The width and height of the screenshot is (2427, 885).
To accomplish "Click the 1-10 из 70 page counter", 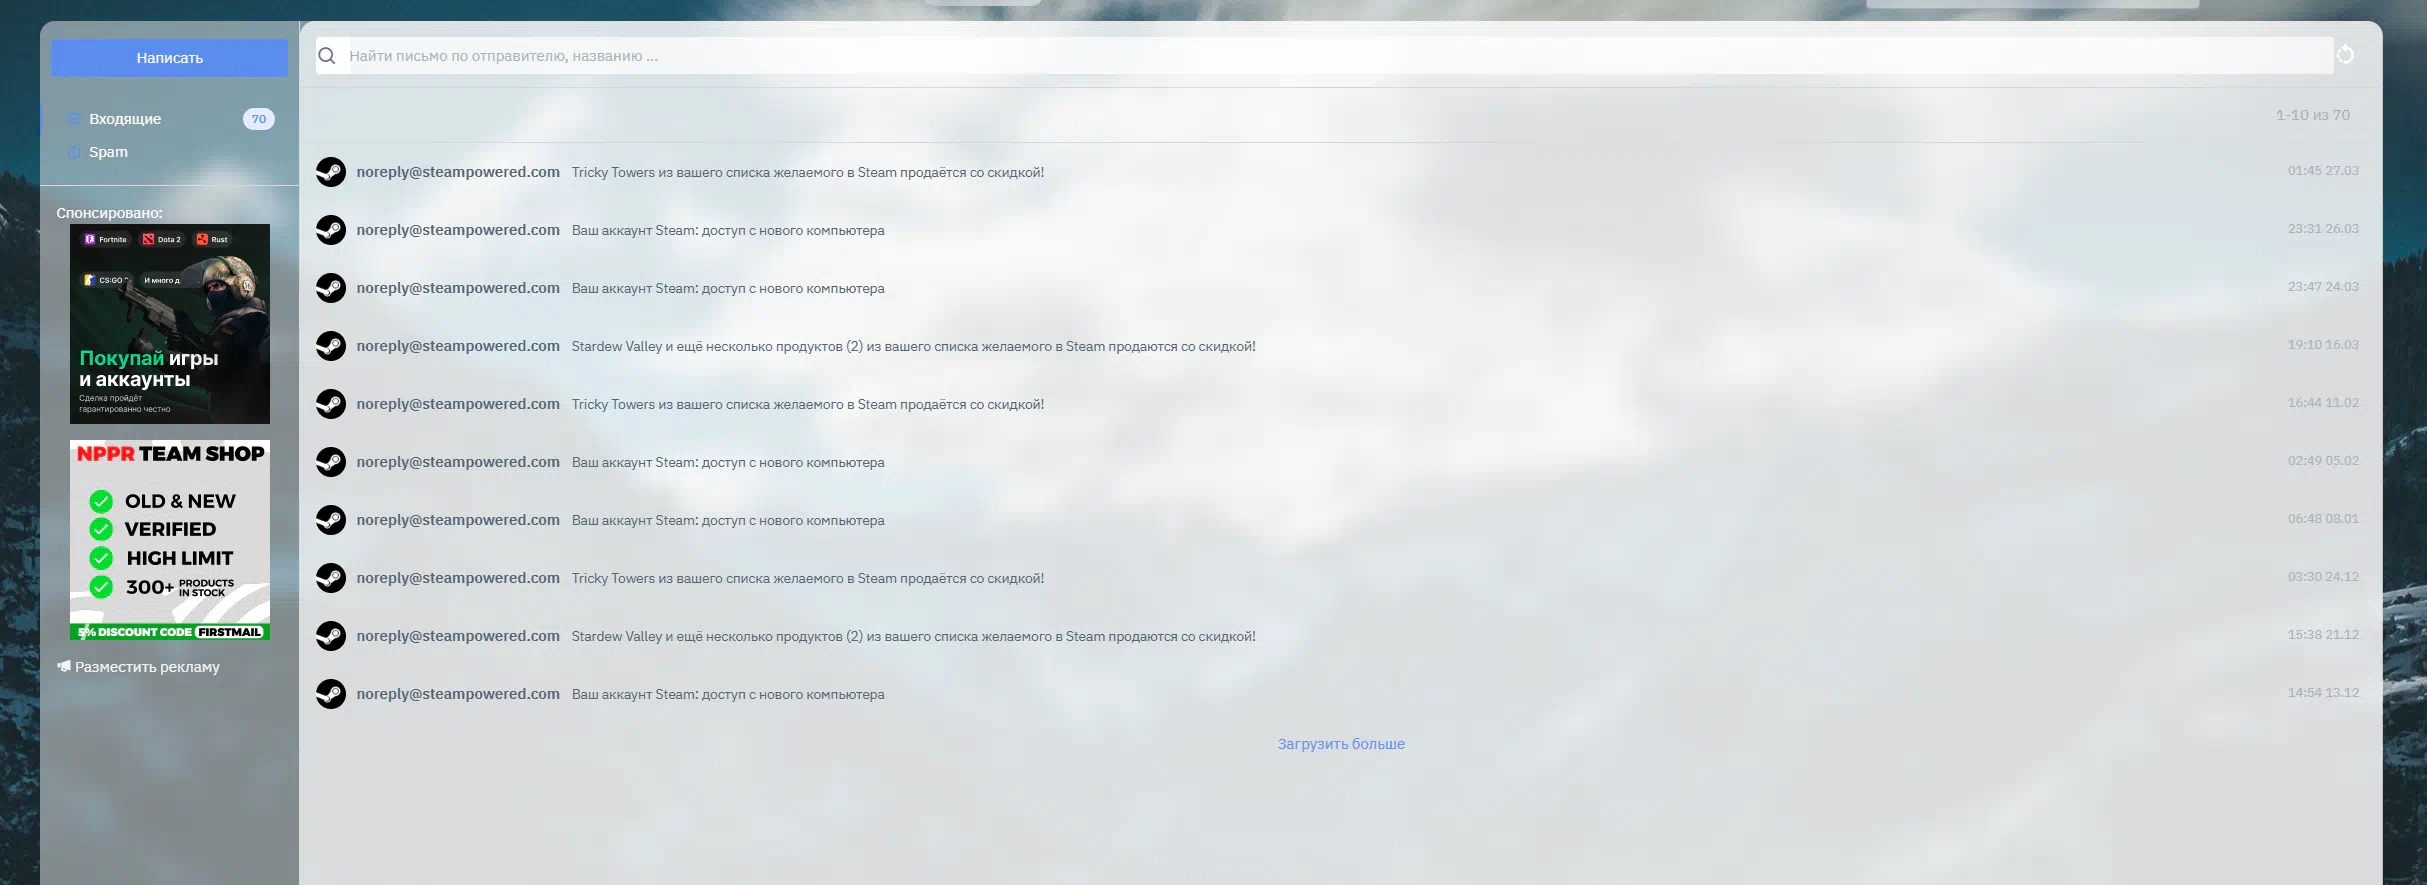I will [2313, 115].
